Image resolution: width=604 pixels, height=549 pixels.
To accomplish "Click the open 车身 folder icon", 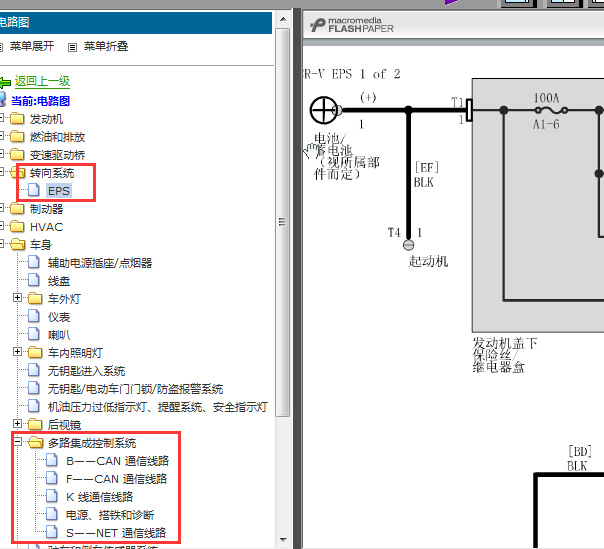I will [17, 244].
